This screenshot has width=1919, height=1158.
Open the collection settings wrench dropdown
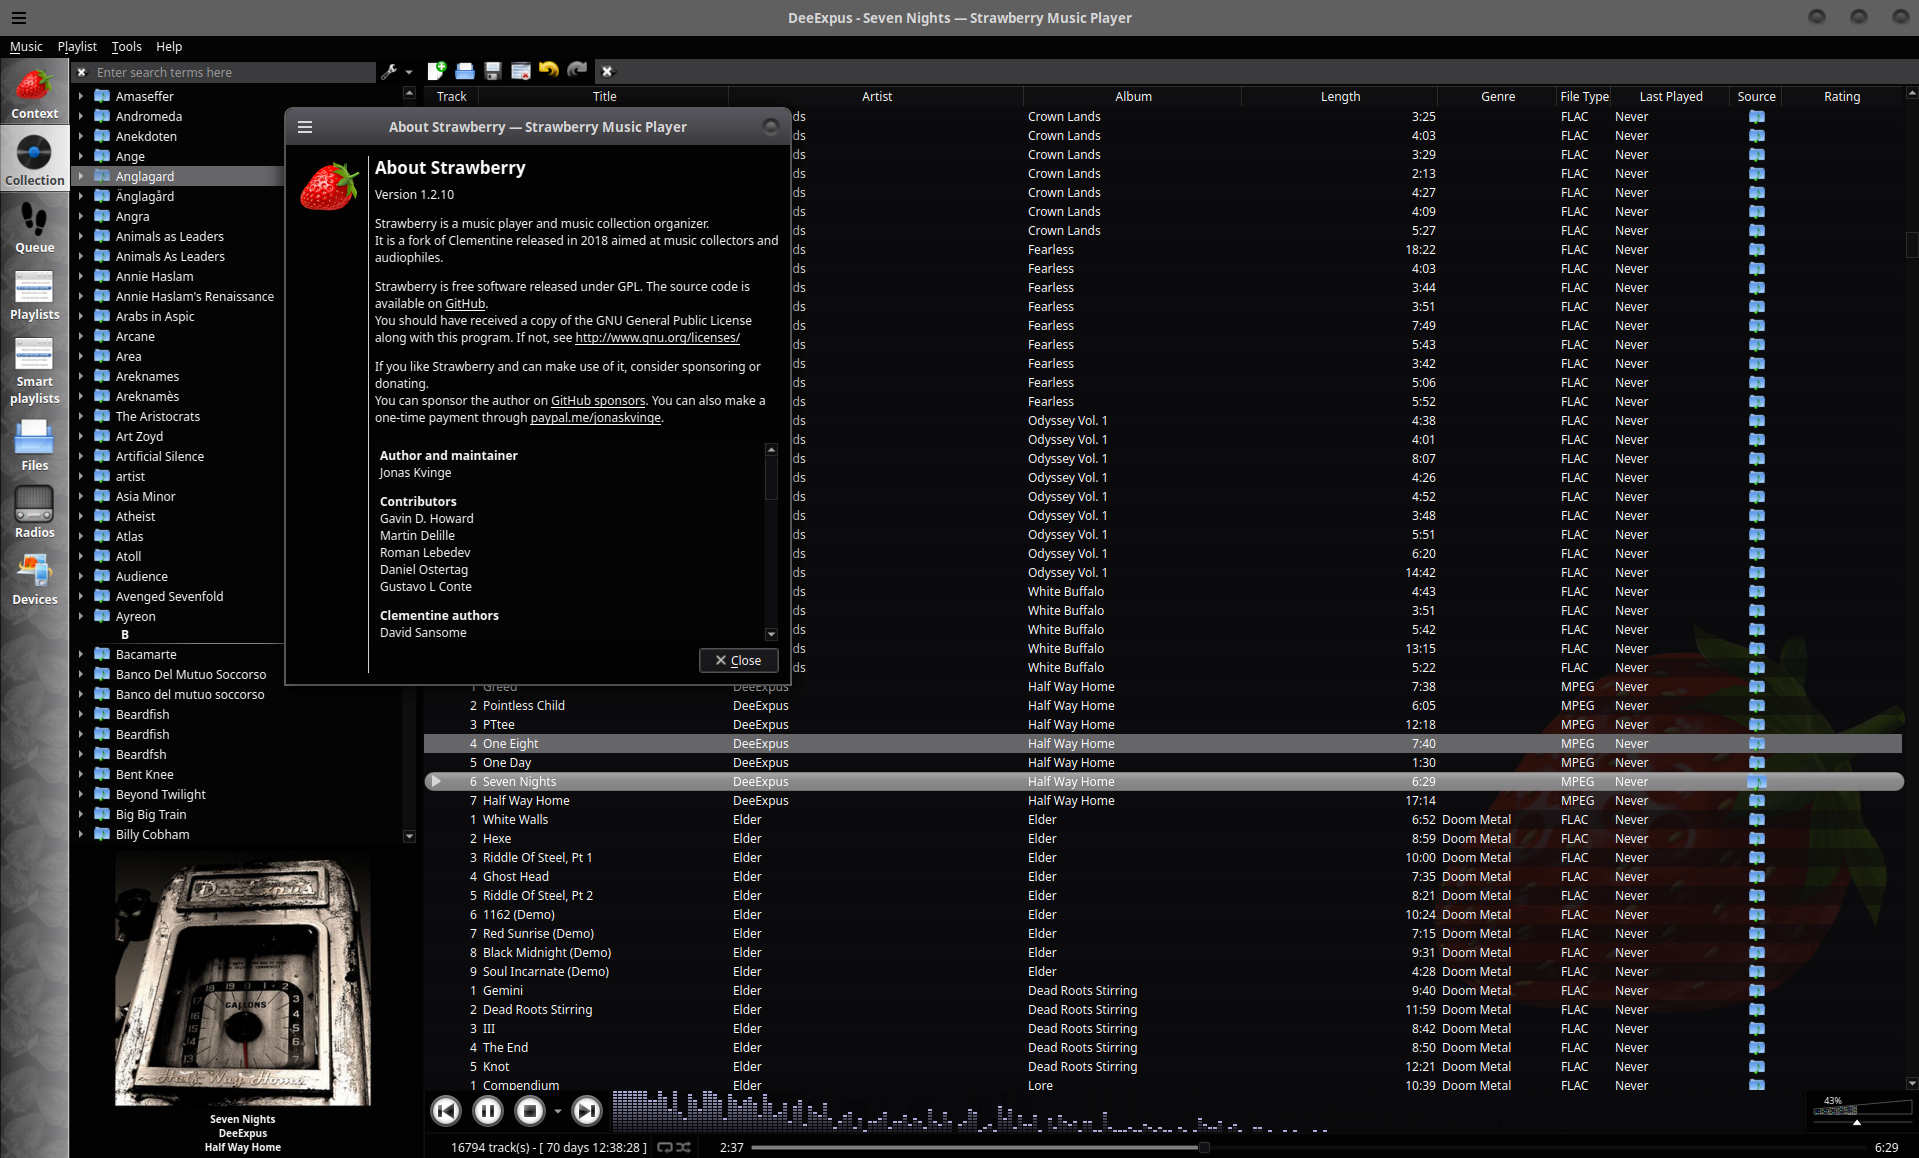[397, 71]
